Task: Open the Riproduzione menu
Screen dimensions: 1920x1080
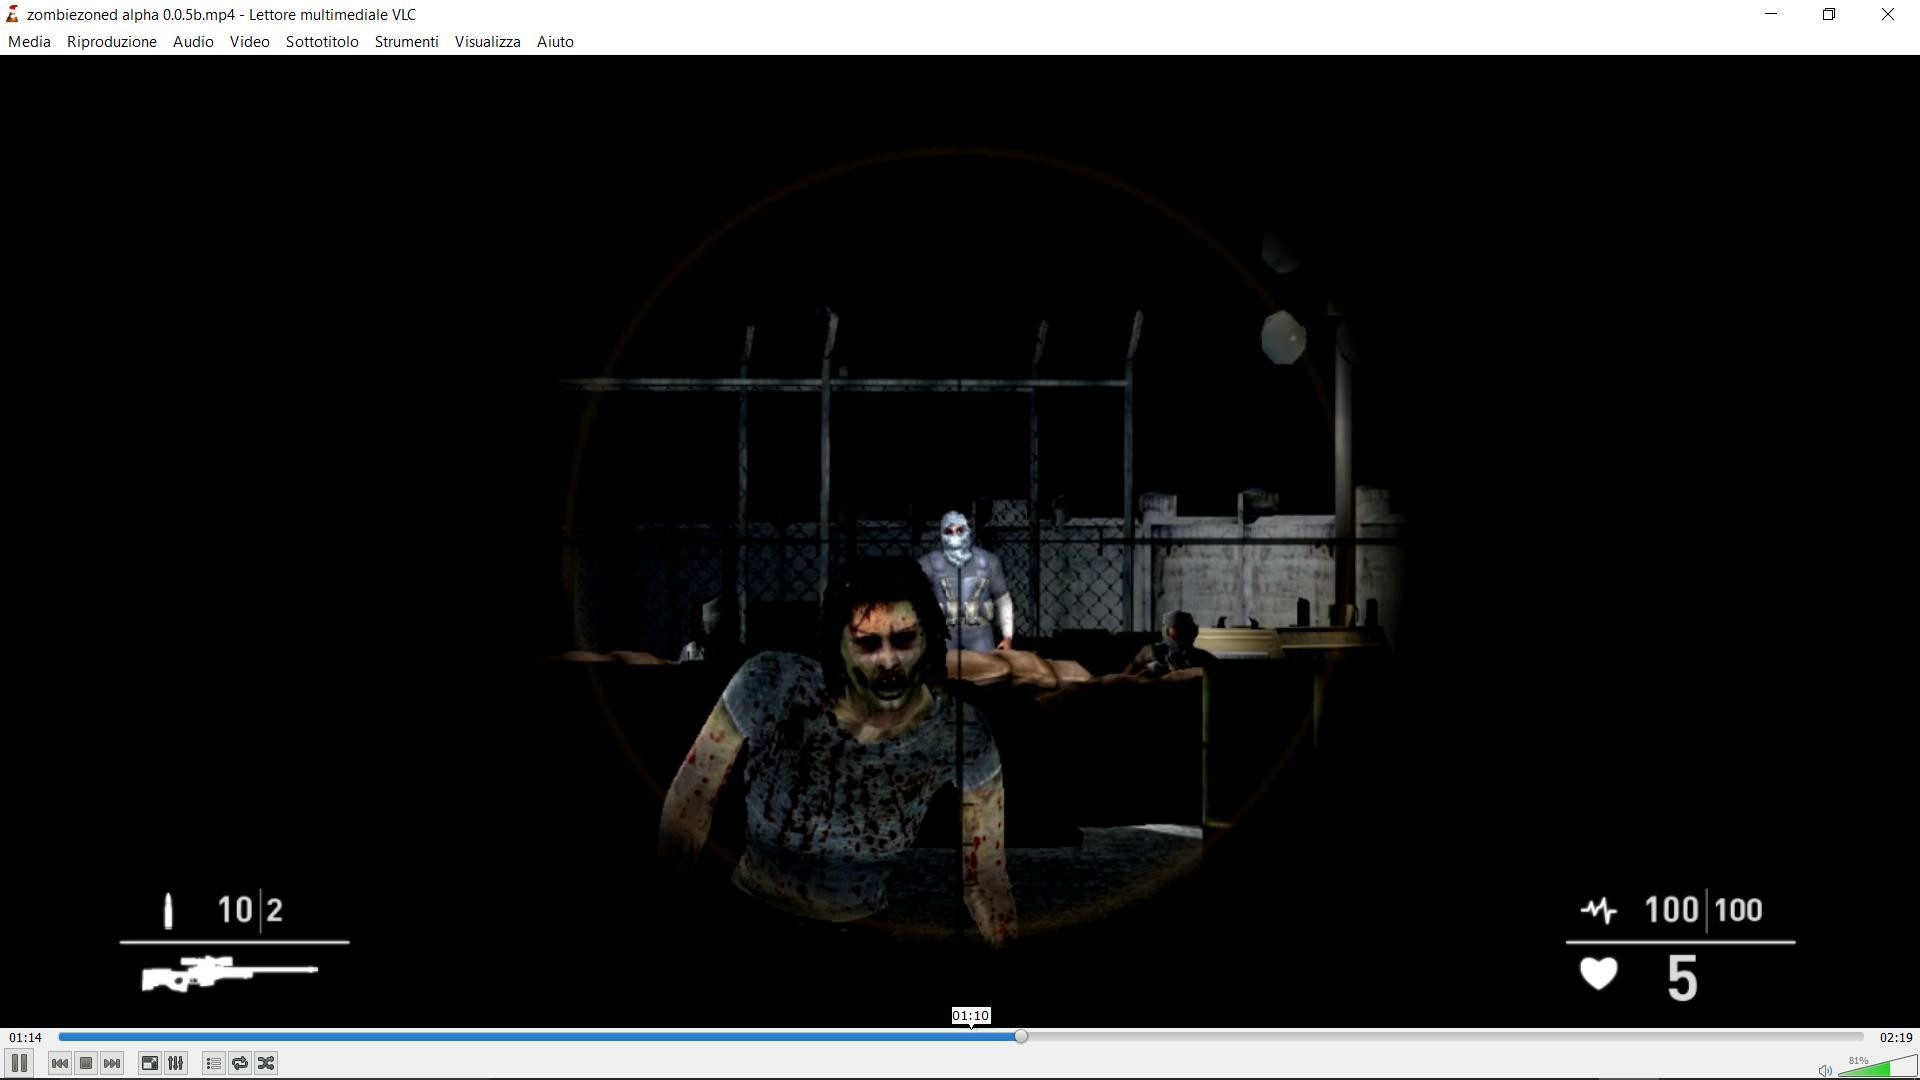Action: pyautogui.click(x=112, y=42)
